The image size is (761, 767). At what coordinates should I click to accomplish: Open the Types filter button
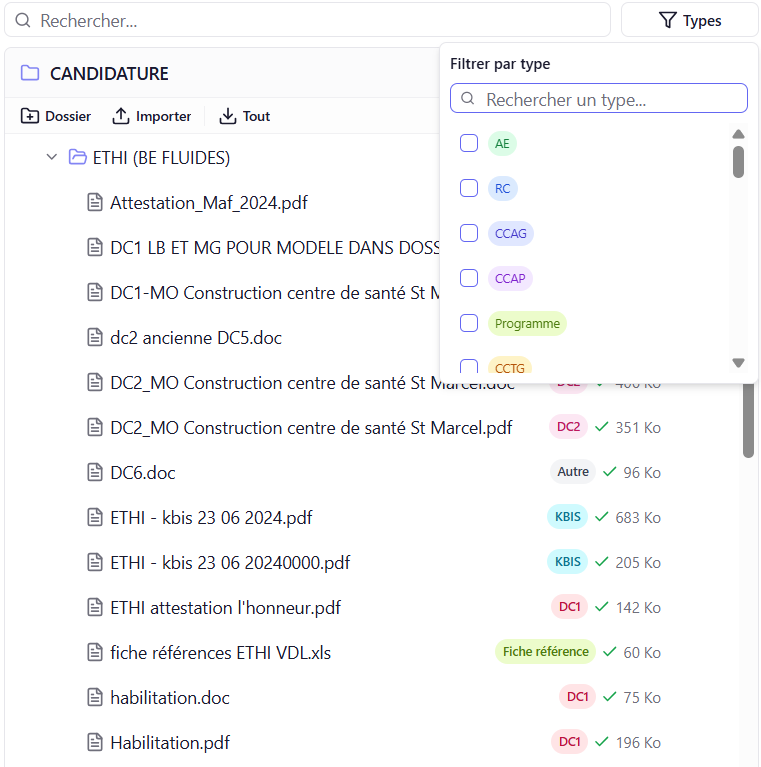point(690,21)
